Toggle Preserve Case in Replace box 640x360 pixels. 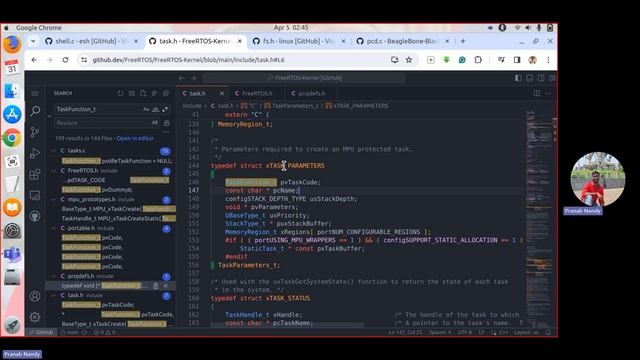(155, 123)
